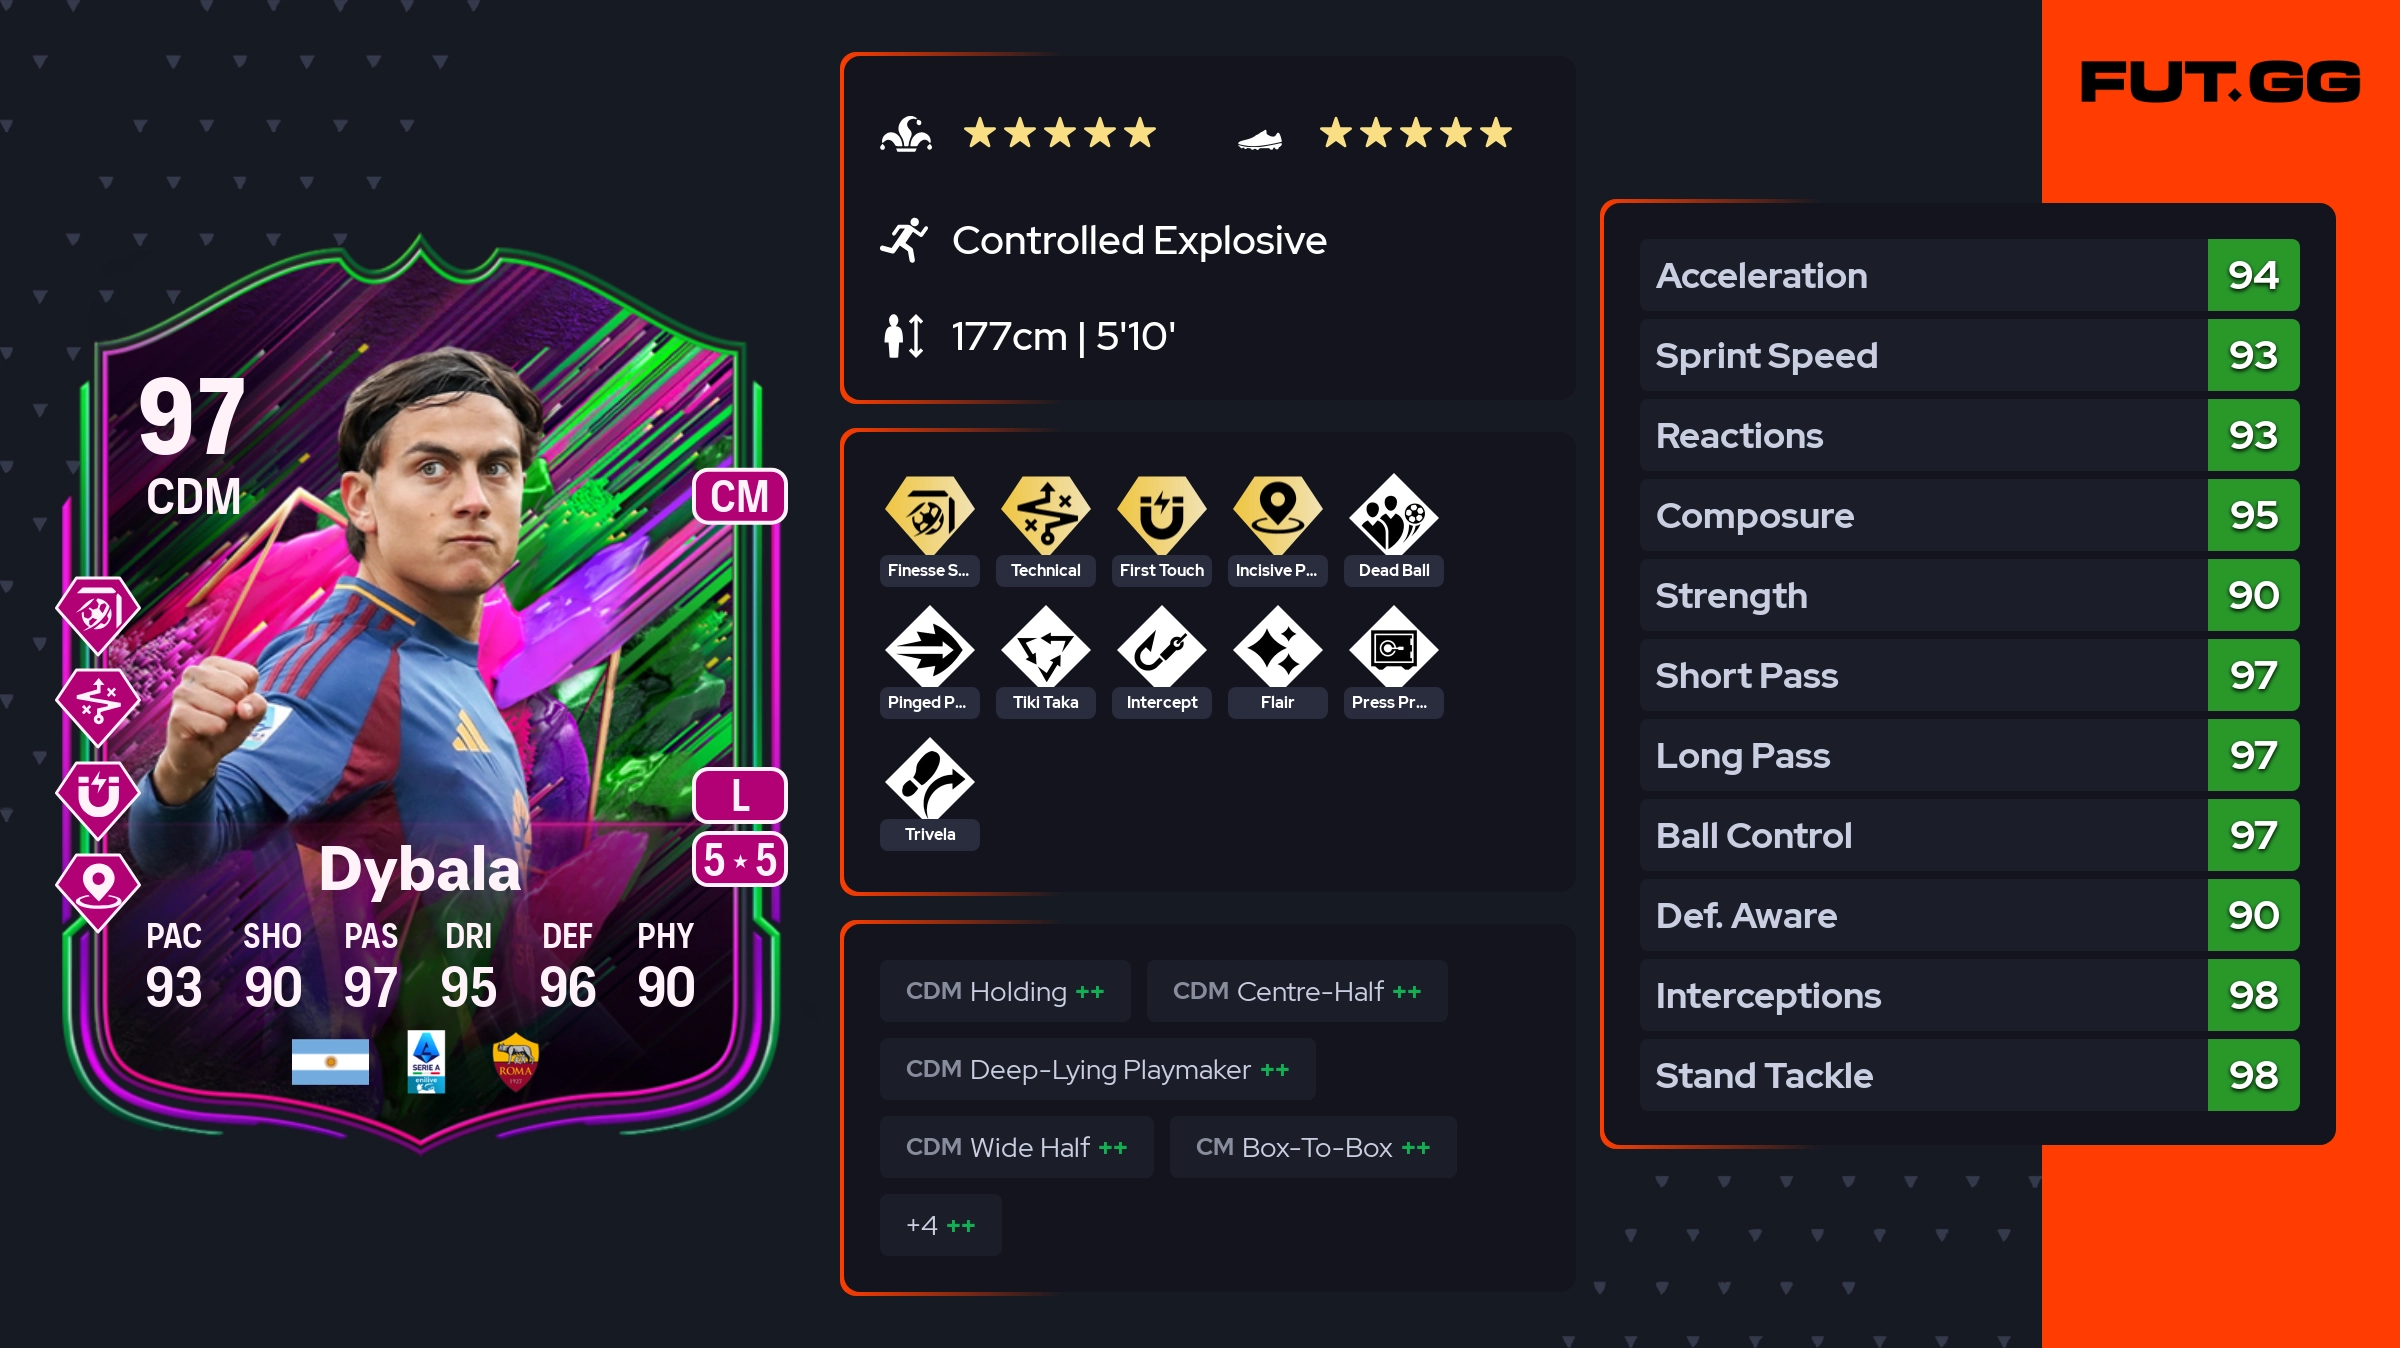The height and width of the screenshot is (1348, 2400).
Task: Click the Pinged Pass playstyle icon
Action: (x=929, y=647)
